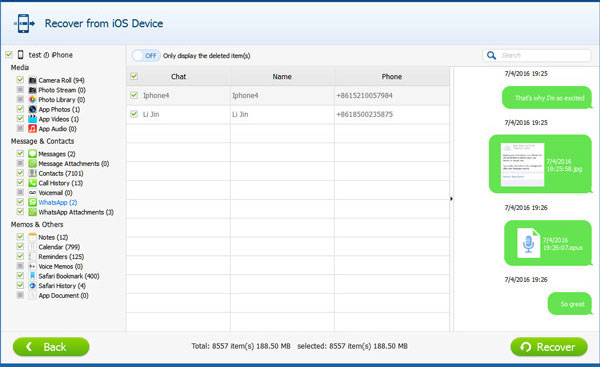Open the WhatsApp icon in sidebar
Viewport: 600px width, 367px height.
point(33,202)
